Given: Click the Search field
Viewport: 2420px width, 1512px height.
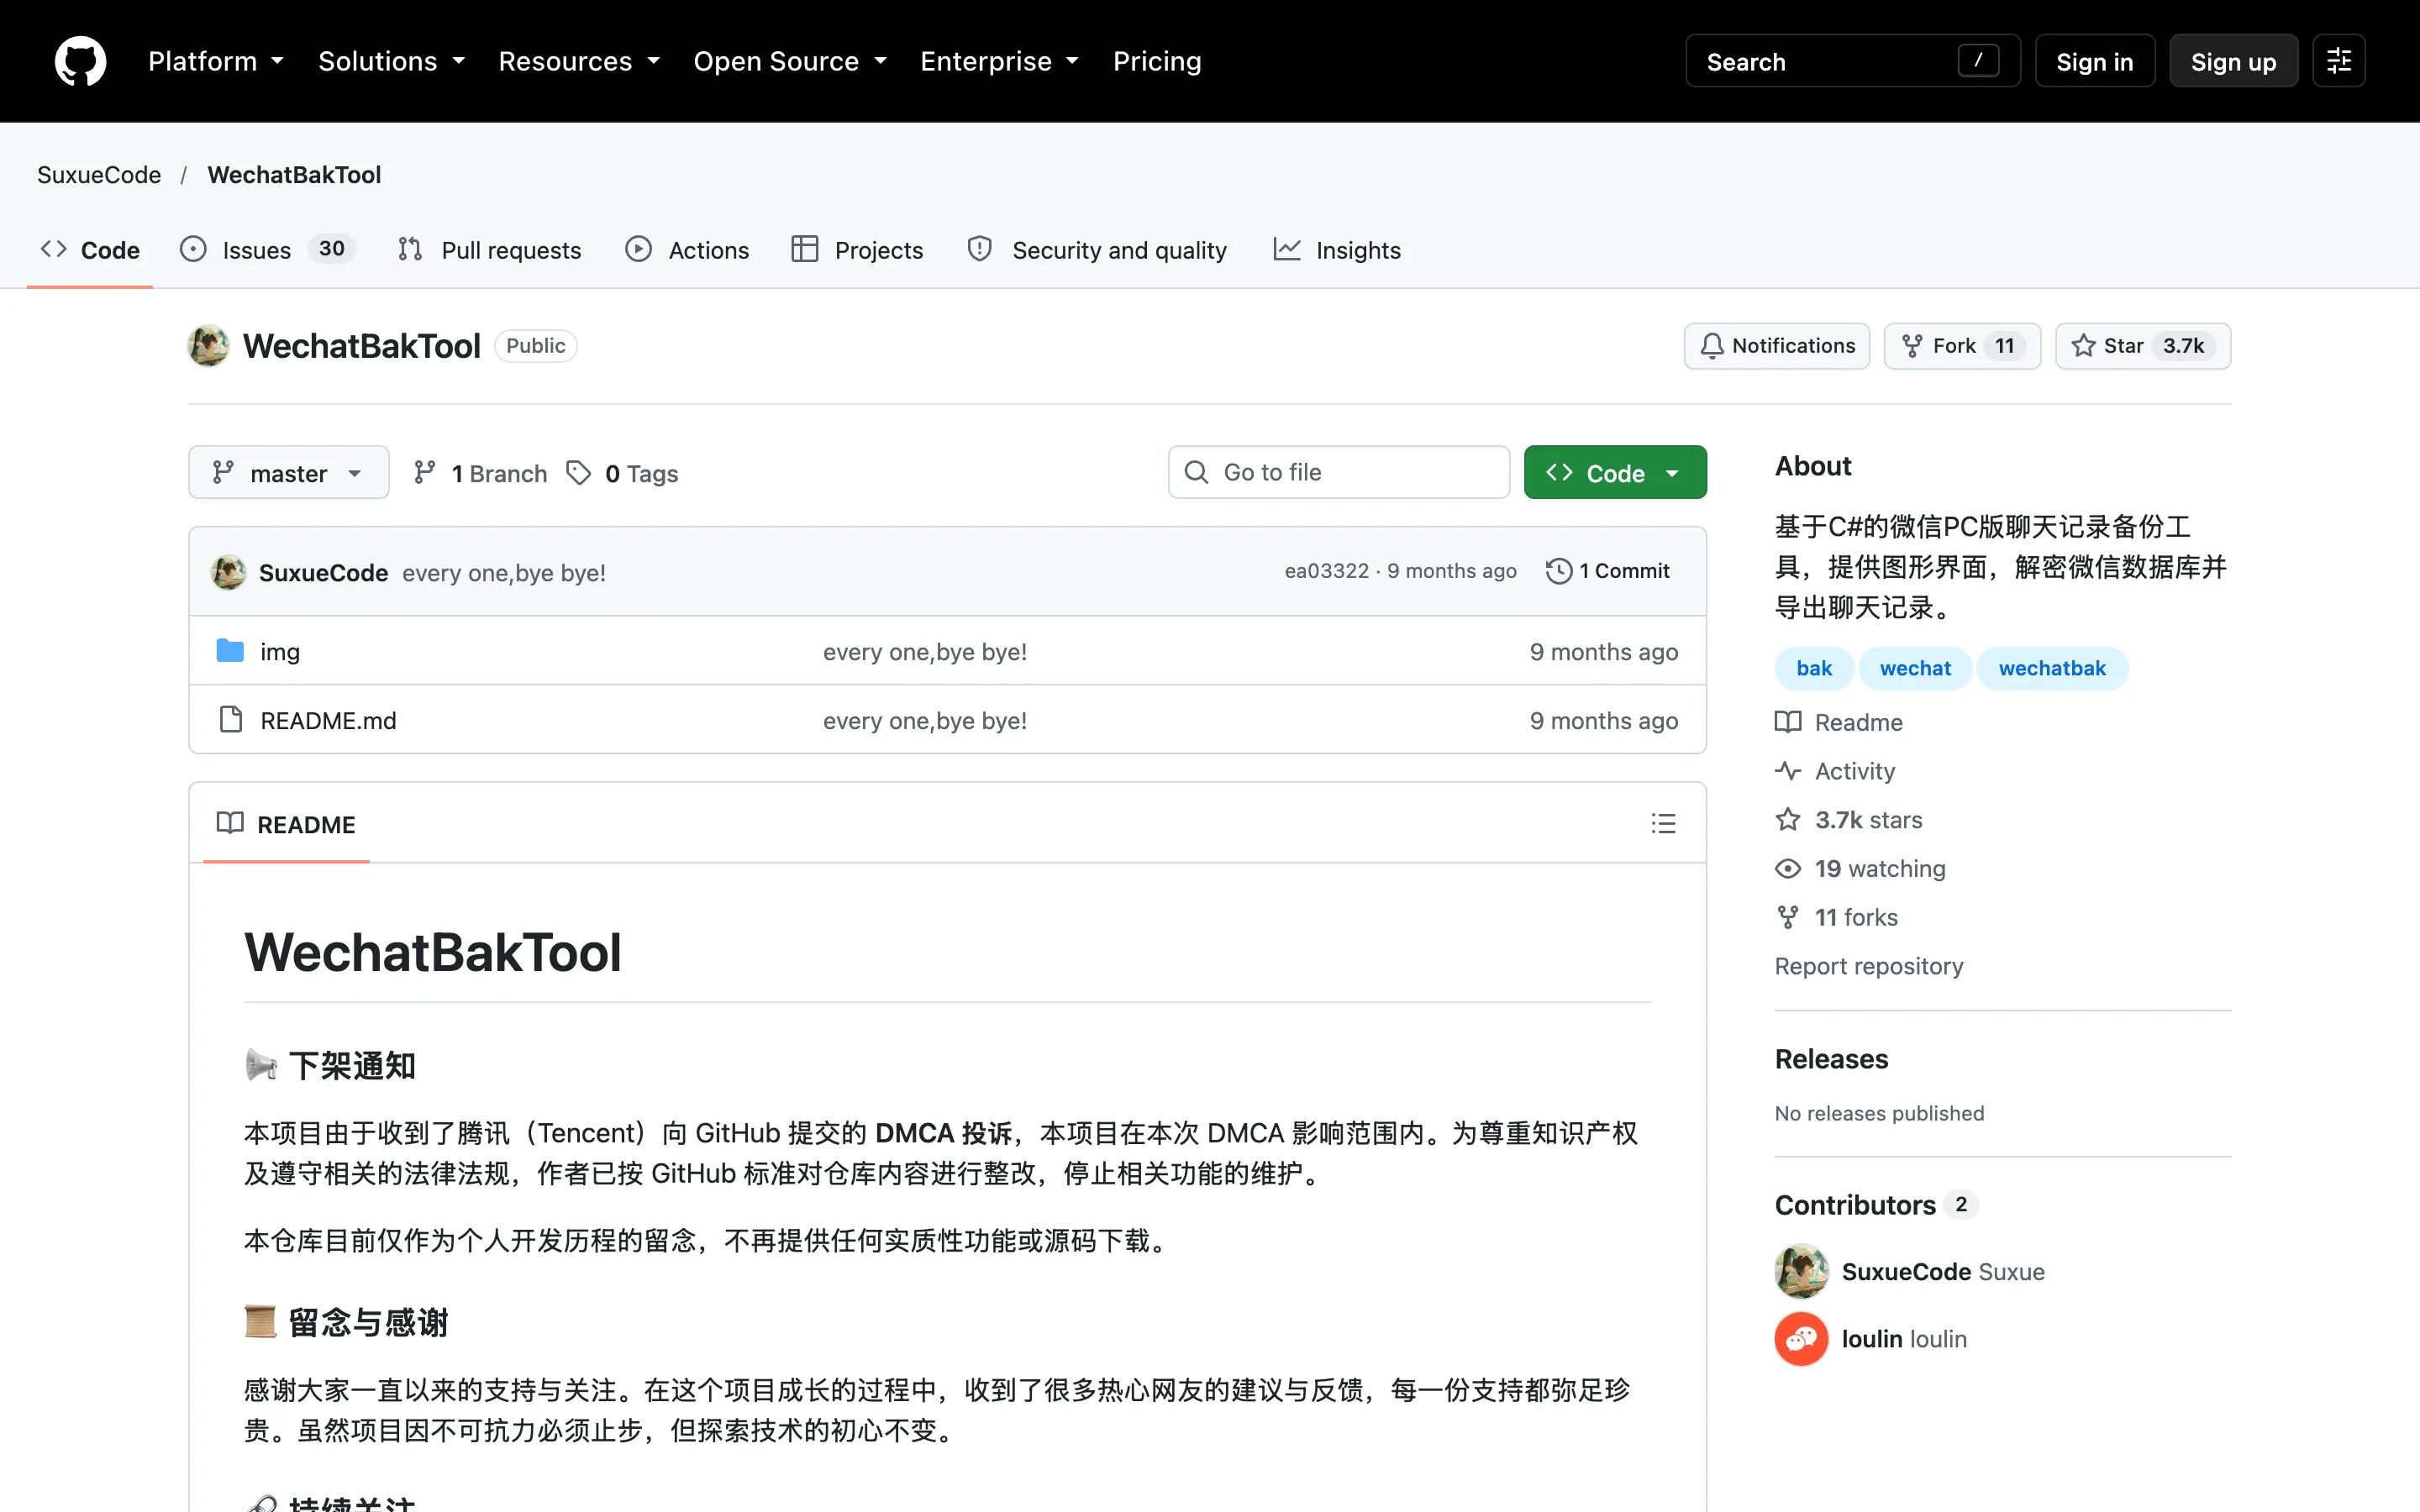Looking at the screenshot, I should pos(1852,61).
